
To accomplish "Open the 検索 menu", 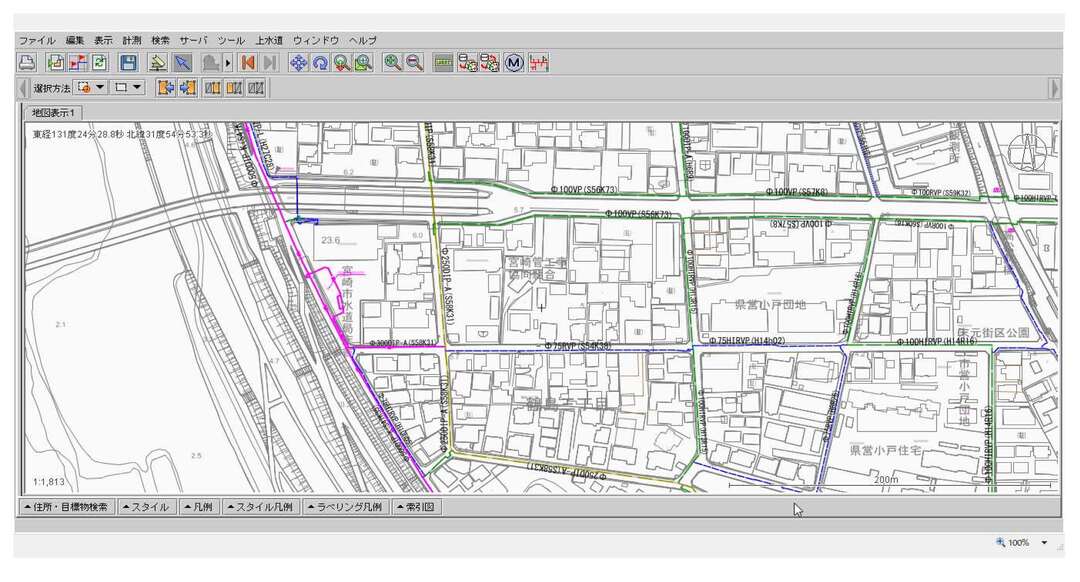I will click(160, 41).
